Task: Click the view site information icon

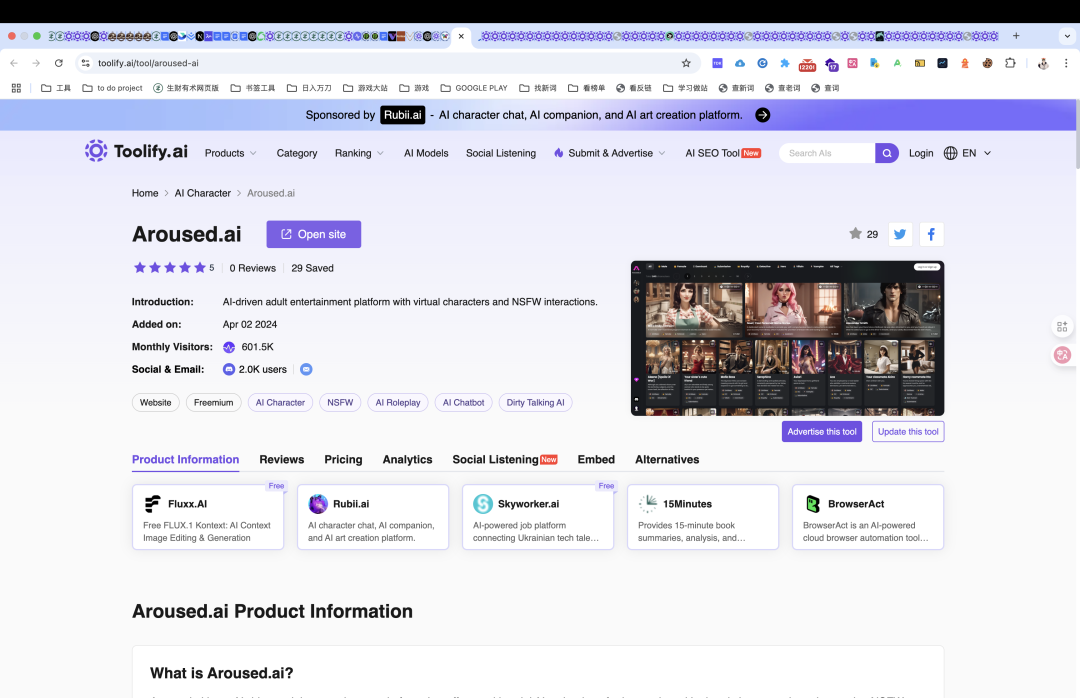Action: [x=85, y=63]
